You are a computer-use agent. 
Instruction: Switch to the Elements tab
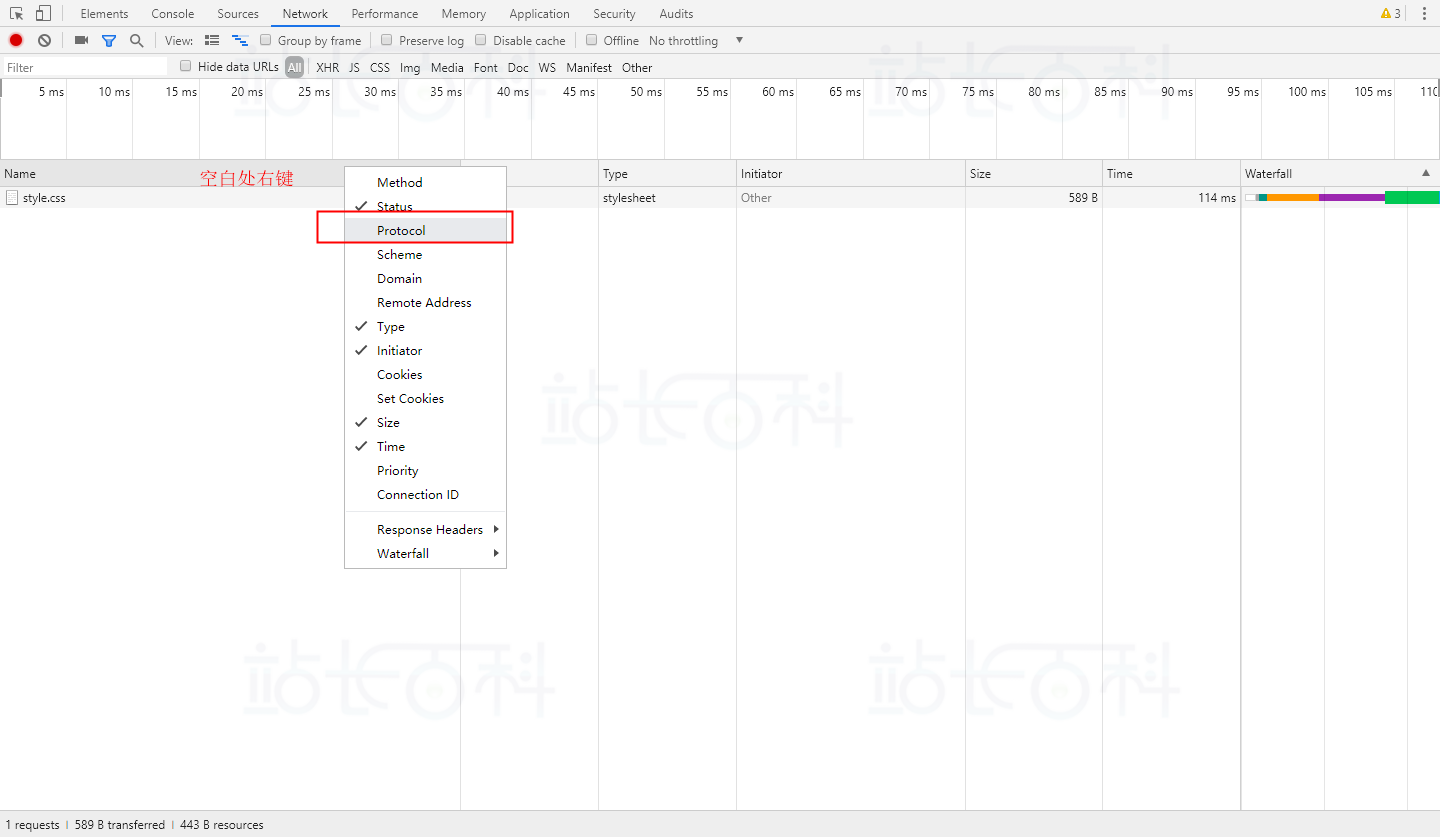coord(104,14)
